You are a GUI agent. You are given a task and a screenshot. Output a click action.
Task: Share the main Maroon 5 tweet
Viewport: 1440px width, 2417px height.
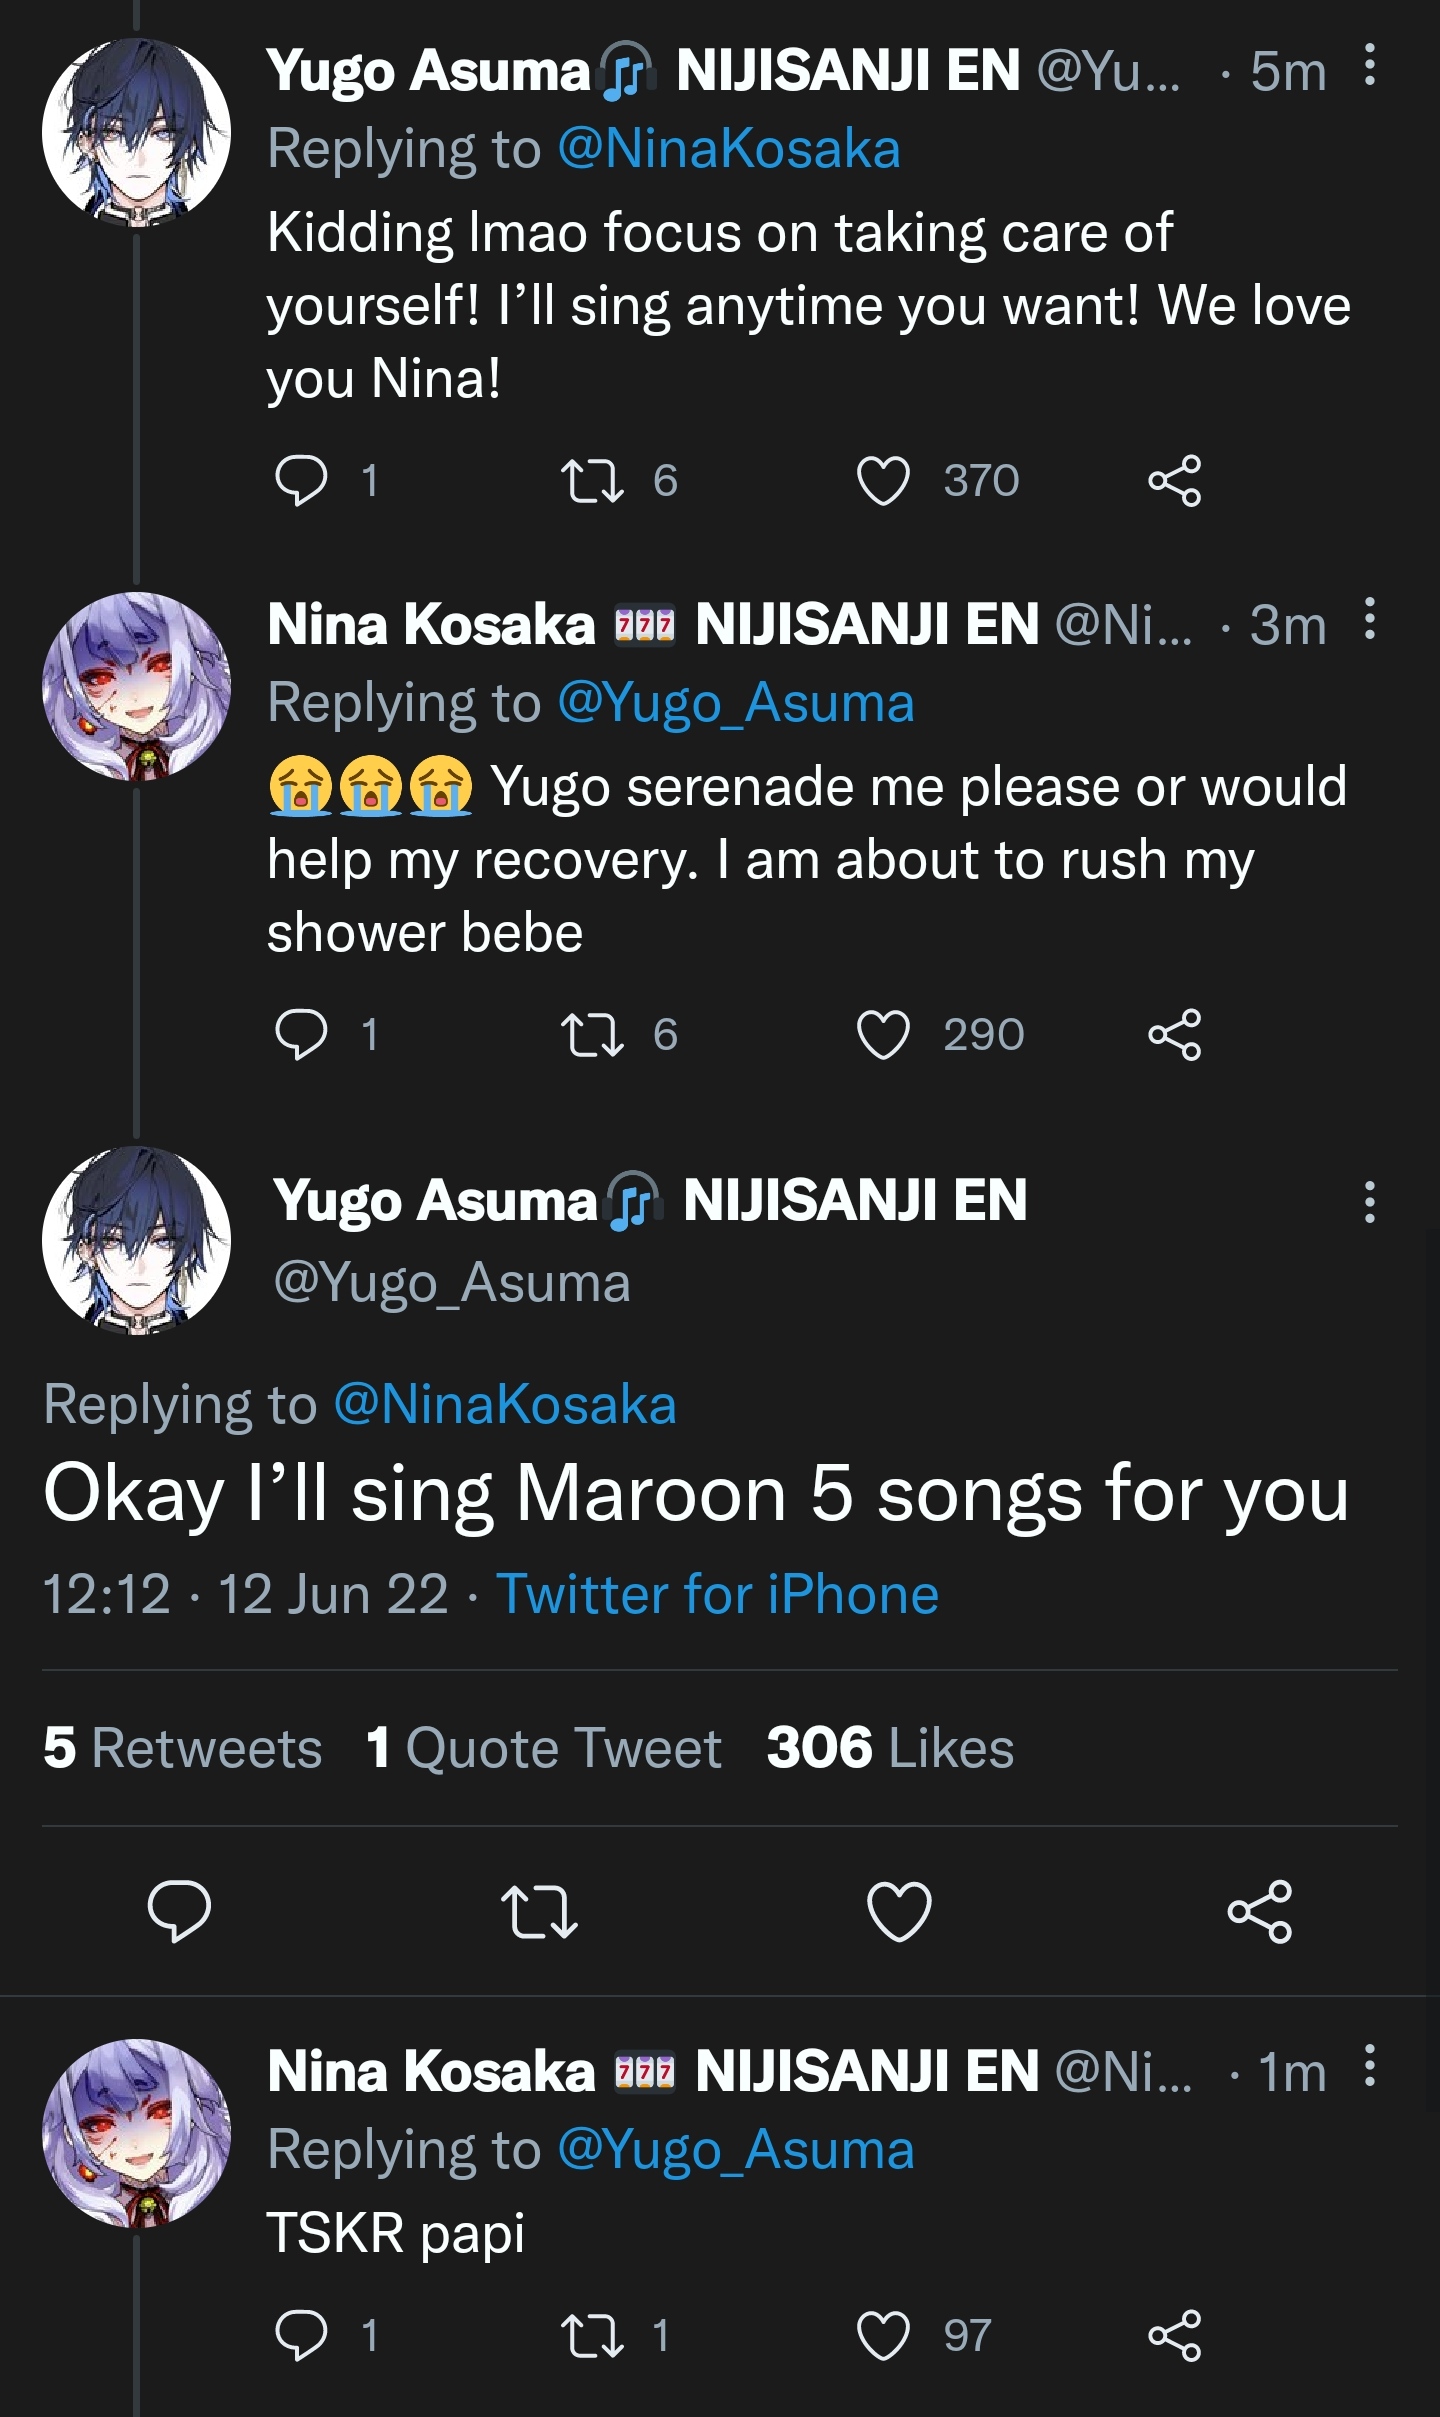(1259, 1911)
